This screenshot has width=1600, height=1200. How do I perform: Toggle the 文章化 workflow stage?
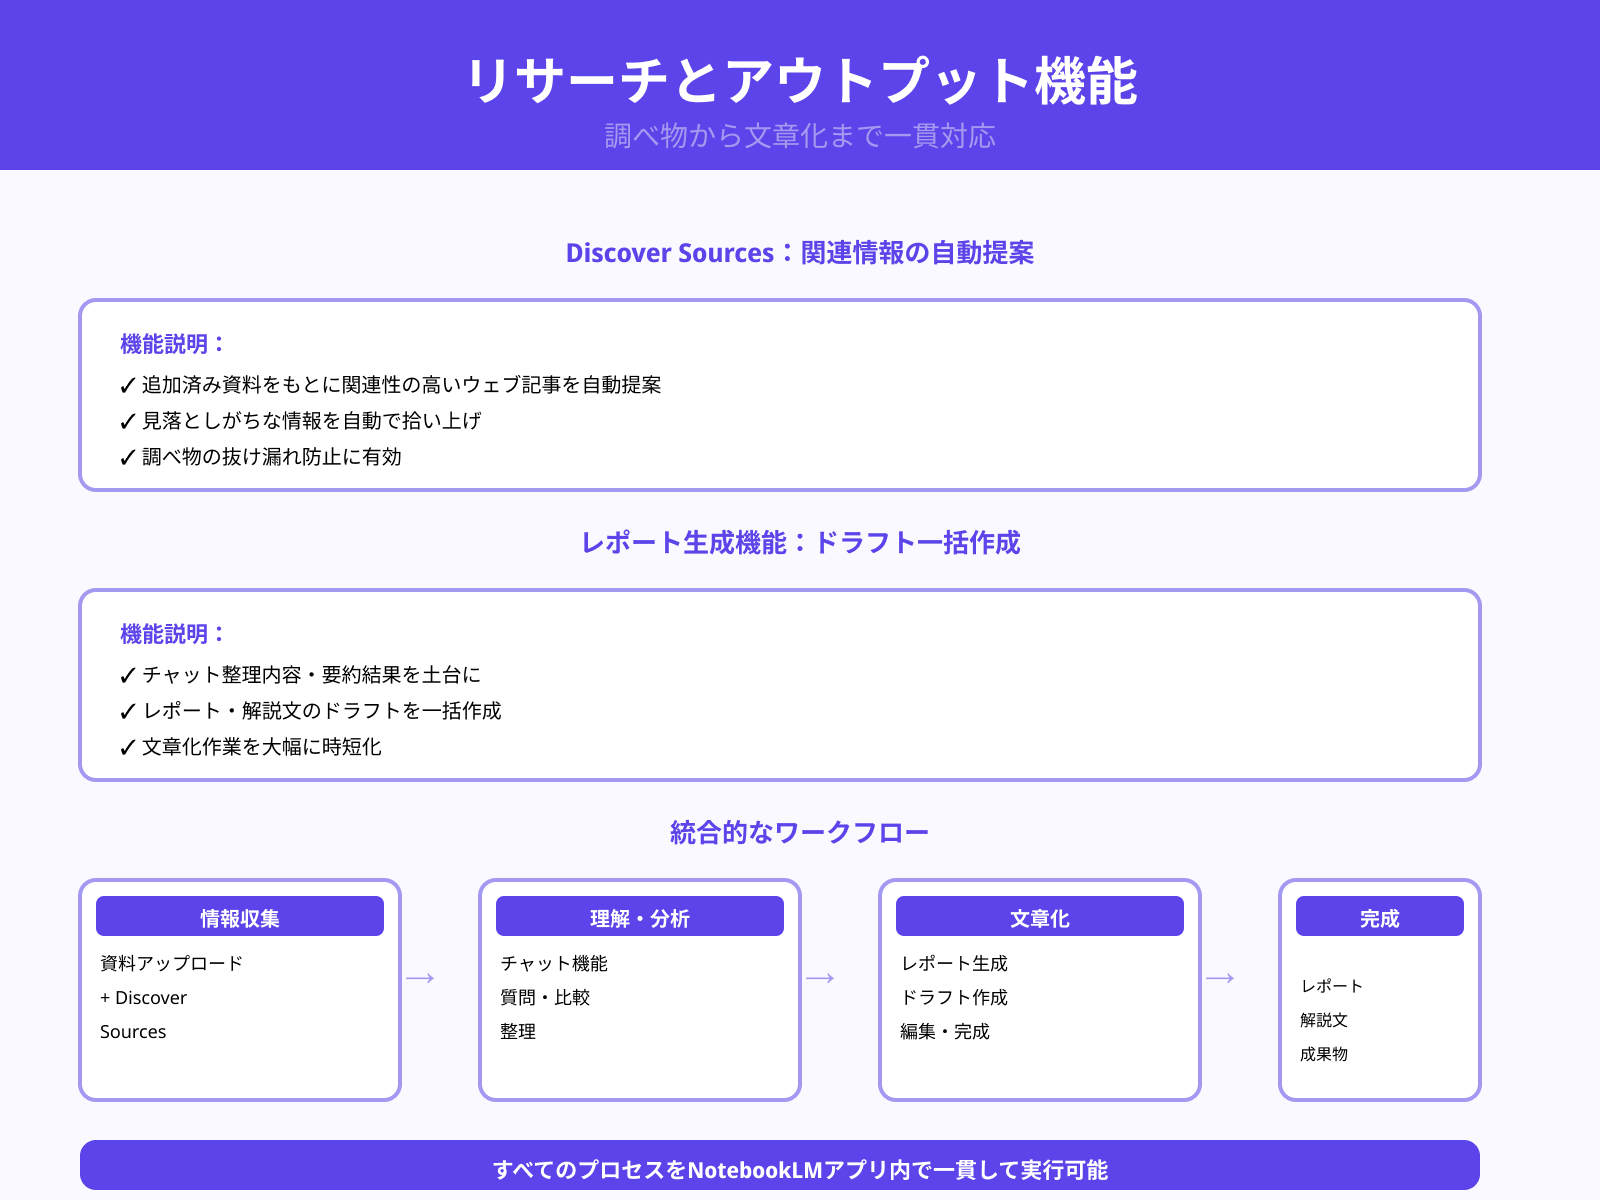1040,990
